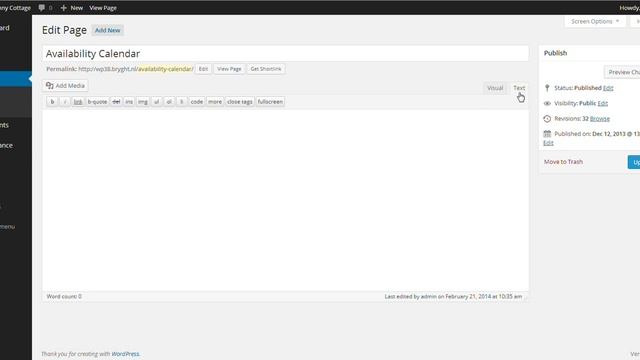Insert code tag with code button
Viewport: 640px width, 360px height.
click(x=197, y=102)
